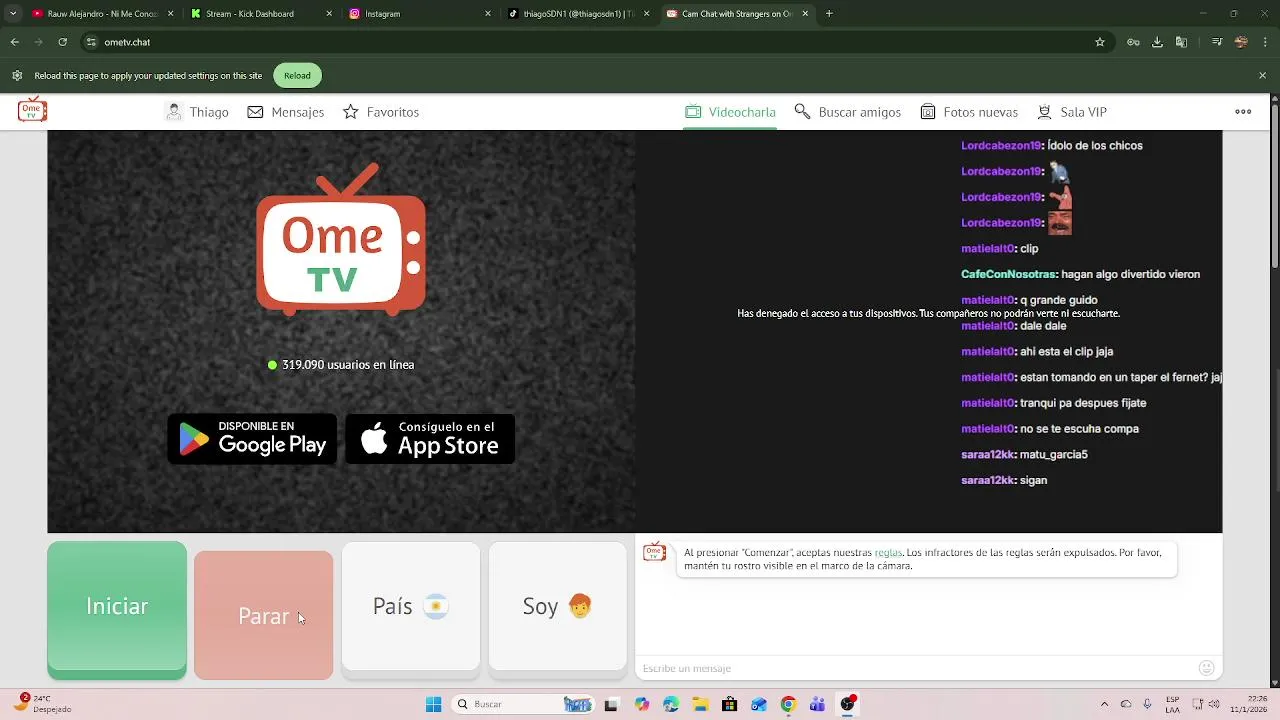This screenshot has width=1280, height=720.
Task: Open Copilot from the taskbar
Action: (x=641, y=704)
